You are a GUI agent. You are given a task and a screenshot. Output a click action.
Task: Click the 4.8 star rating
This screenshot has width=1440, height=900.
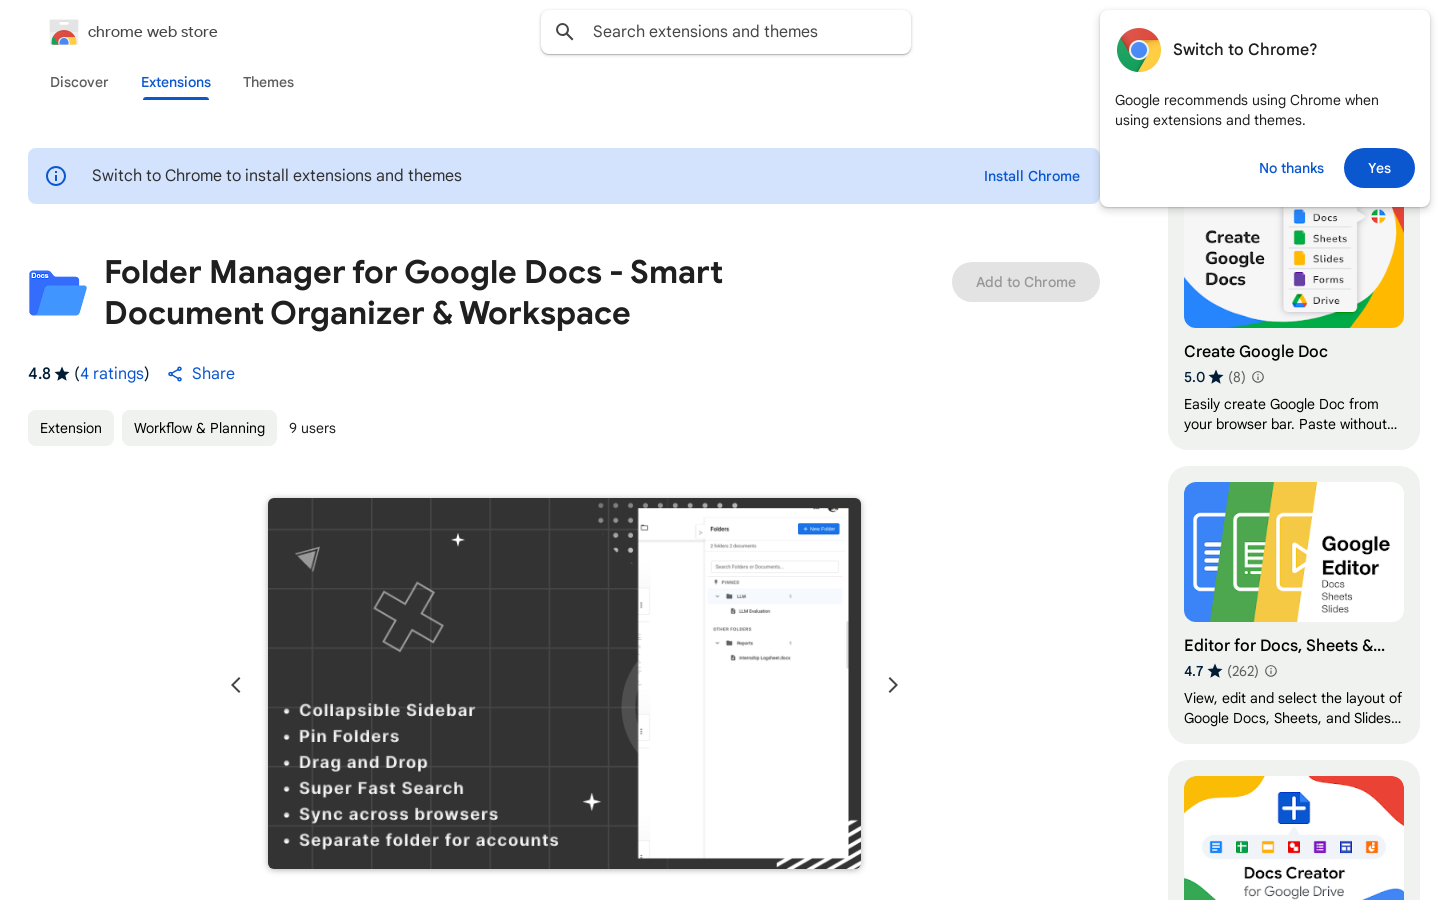point(49,373)
